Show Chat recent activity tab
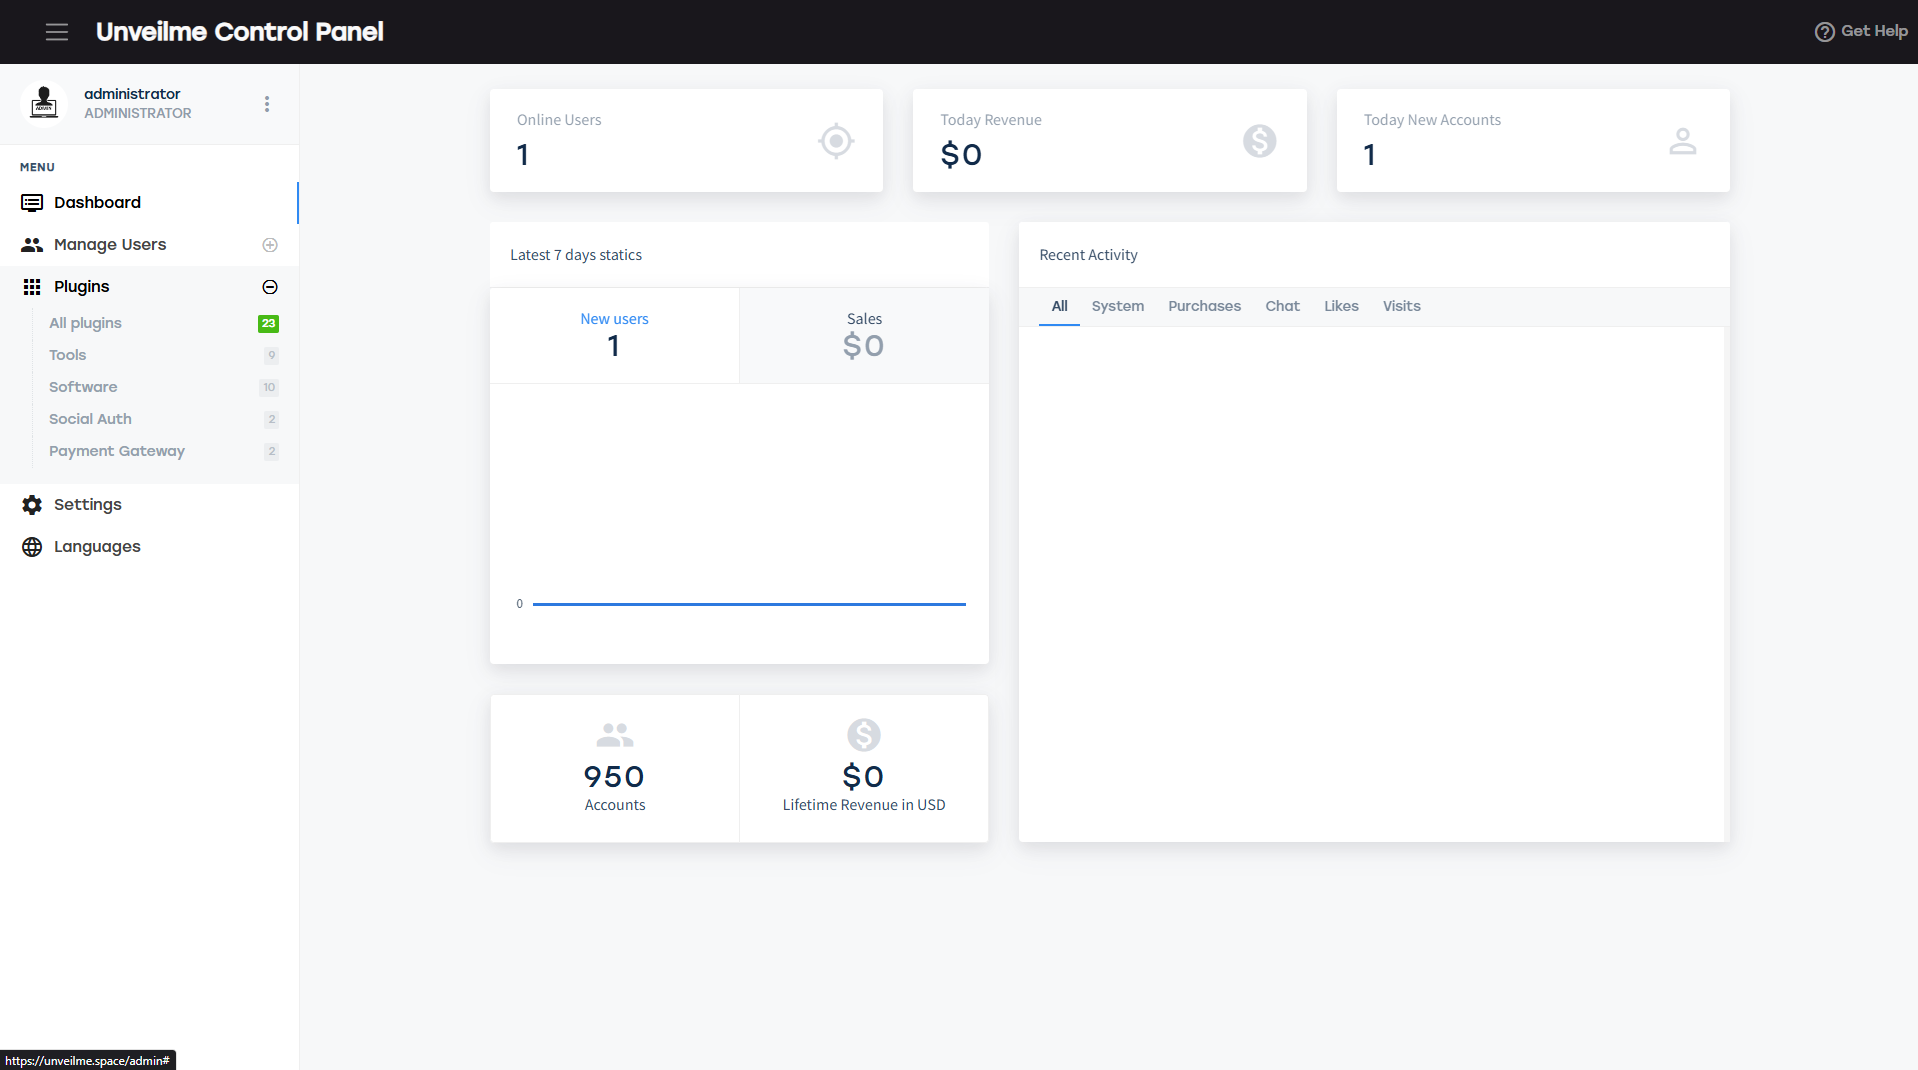 [1282, 306]
